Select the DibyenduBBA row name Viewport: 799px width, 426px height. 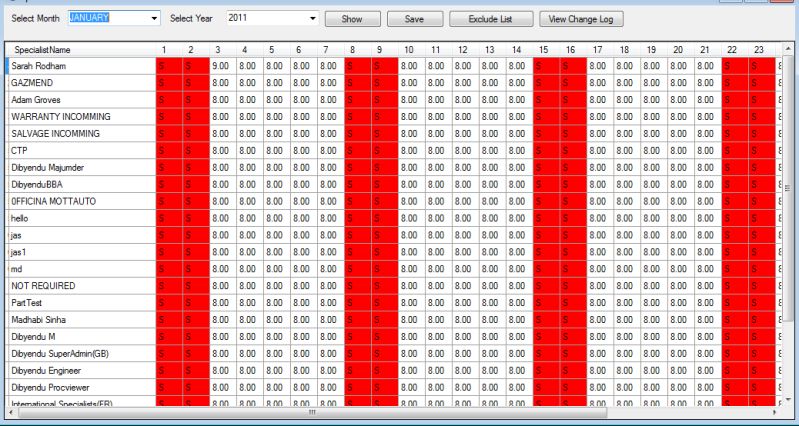(x=37, y=184)
